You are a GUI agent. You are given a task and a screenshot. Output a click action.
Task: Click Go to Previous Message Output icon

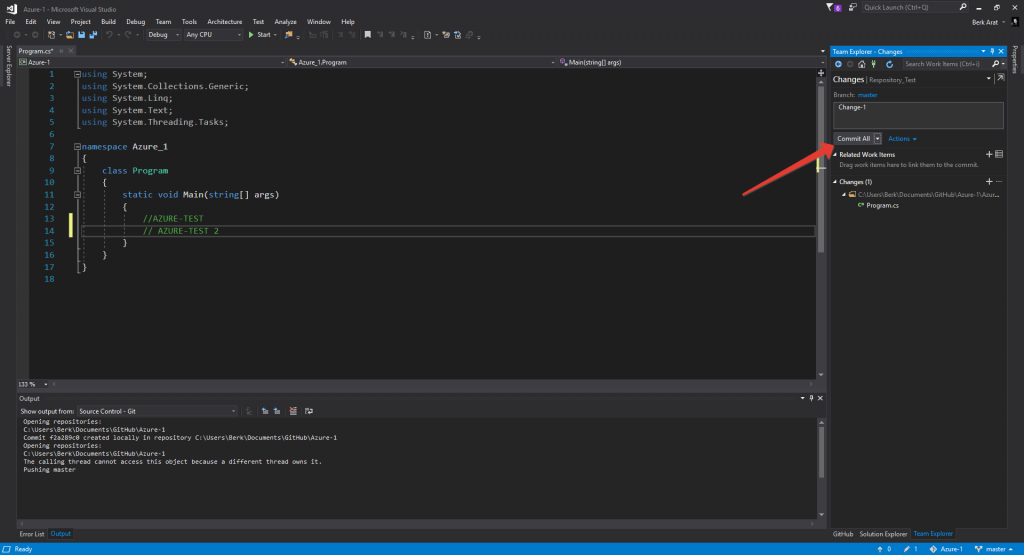pos(265,411)
